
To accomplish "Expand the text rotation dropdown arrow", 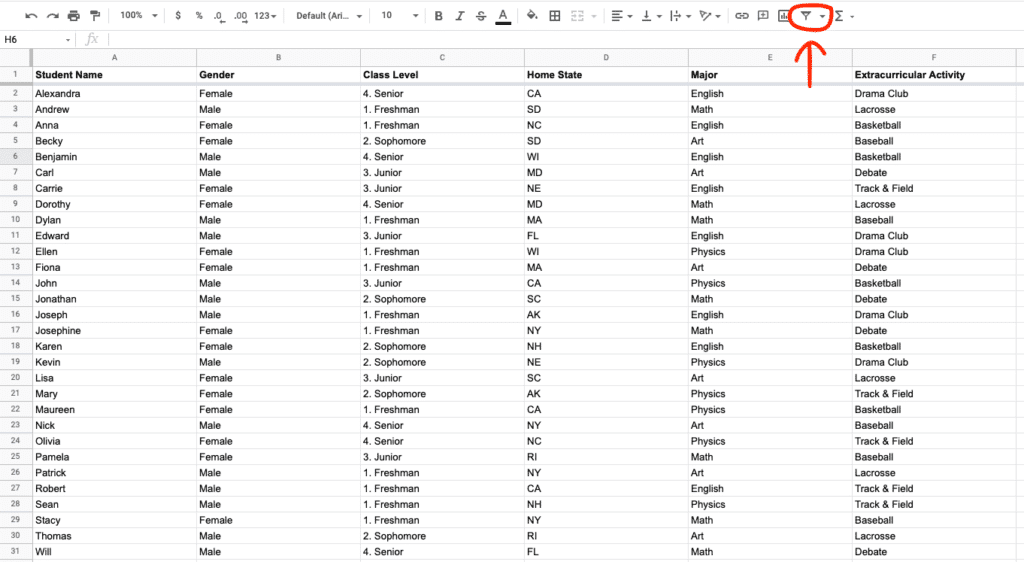I will point(718,16).
